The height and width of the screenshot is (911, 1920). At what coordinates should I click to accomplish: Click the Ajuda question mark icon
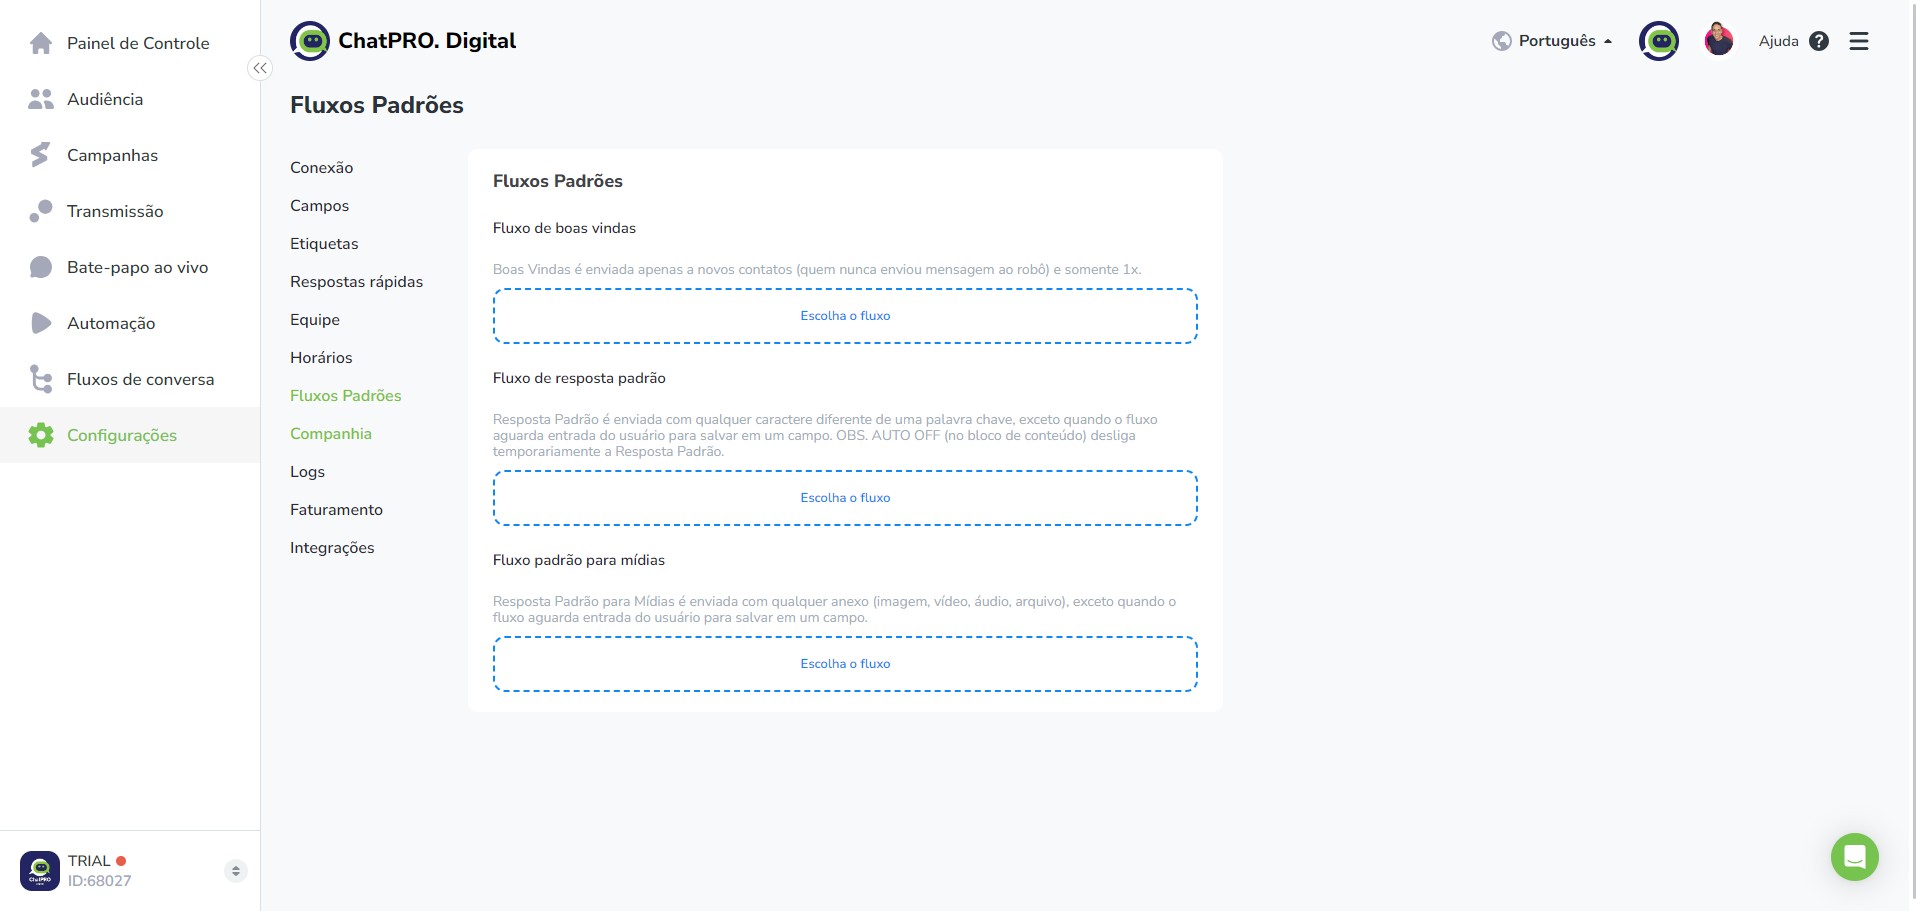click(x=1819, y=41)
